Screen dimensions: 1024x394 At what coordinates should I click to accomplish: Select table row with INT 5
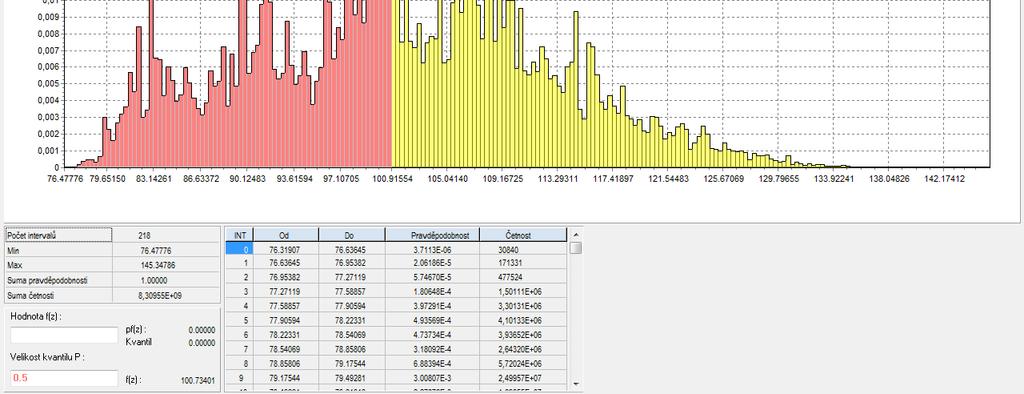click(x=396, y=320)
